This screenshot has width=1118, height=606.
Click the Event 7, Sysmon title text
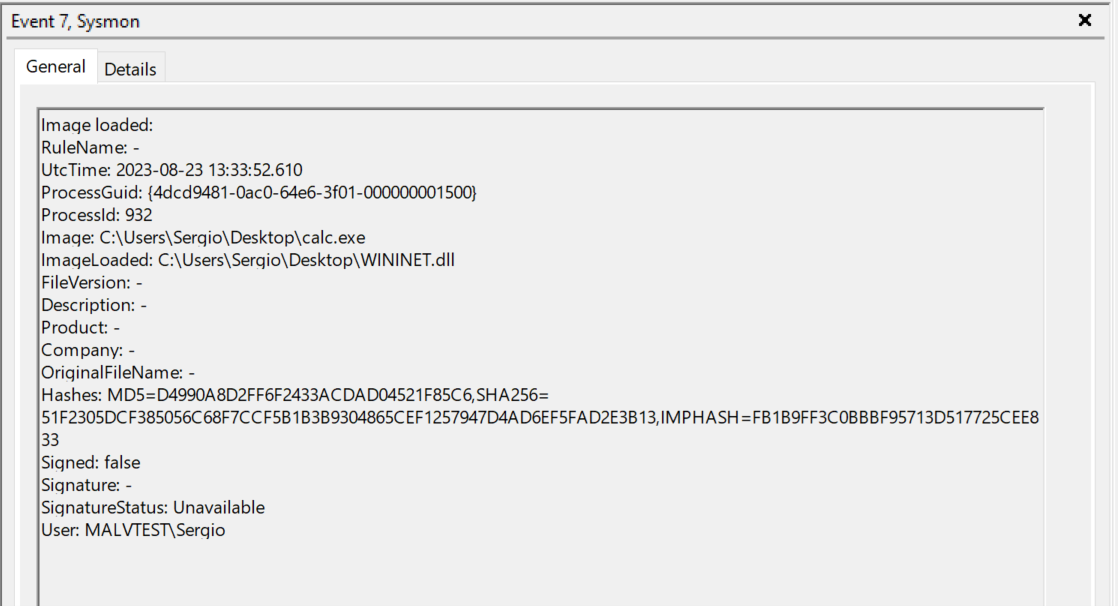tap(75, 21)
